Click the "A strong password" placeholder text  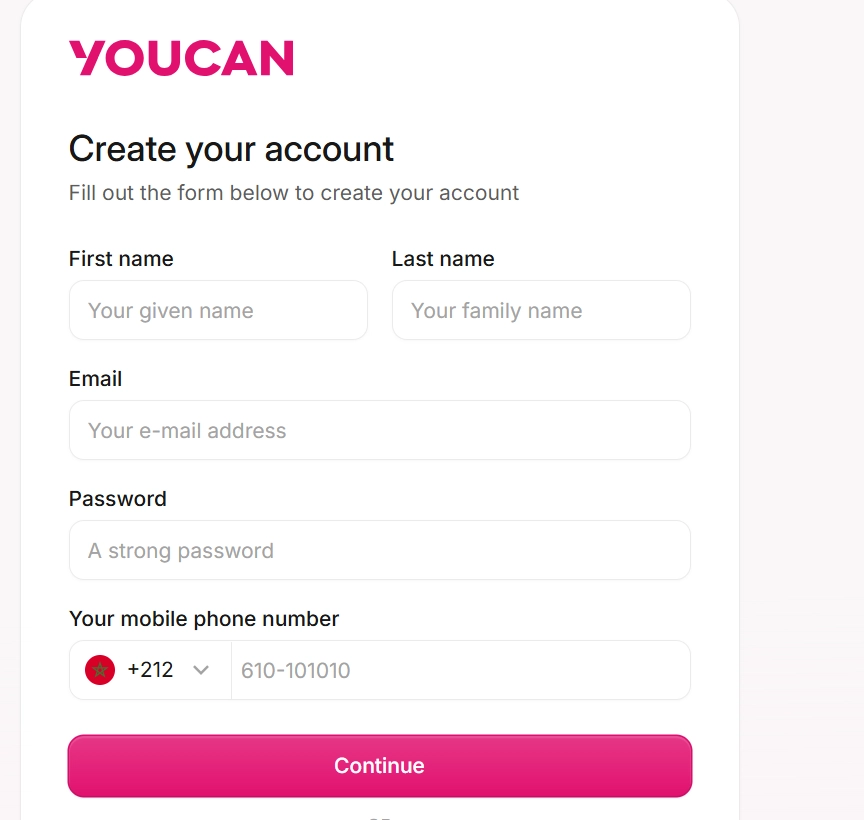point(181,551)
